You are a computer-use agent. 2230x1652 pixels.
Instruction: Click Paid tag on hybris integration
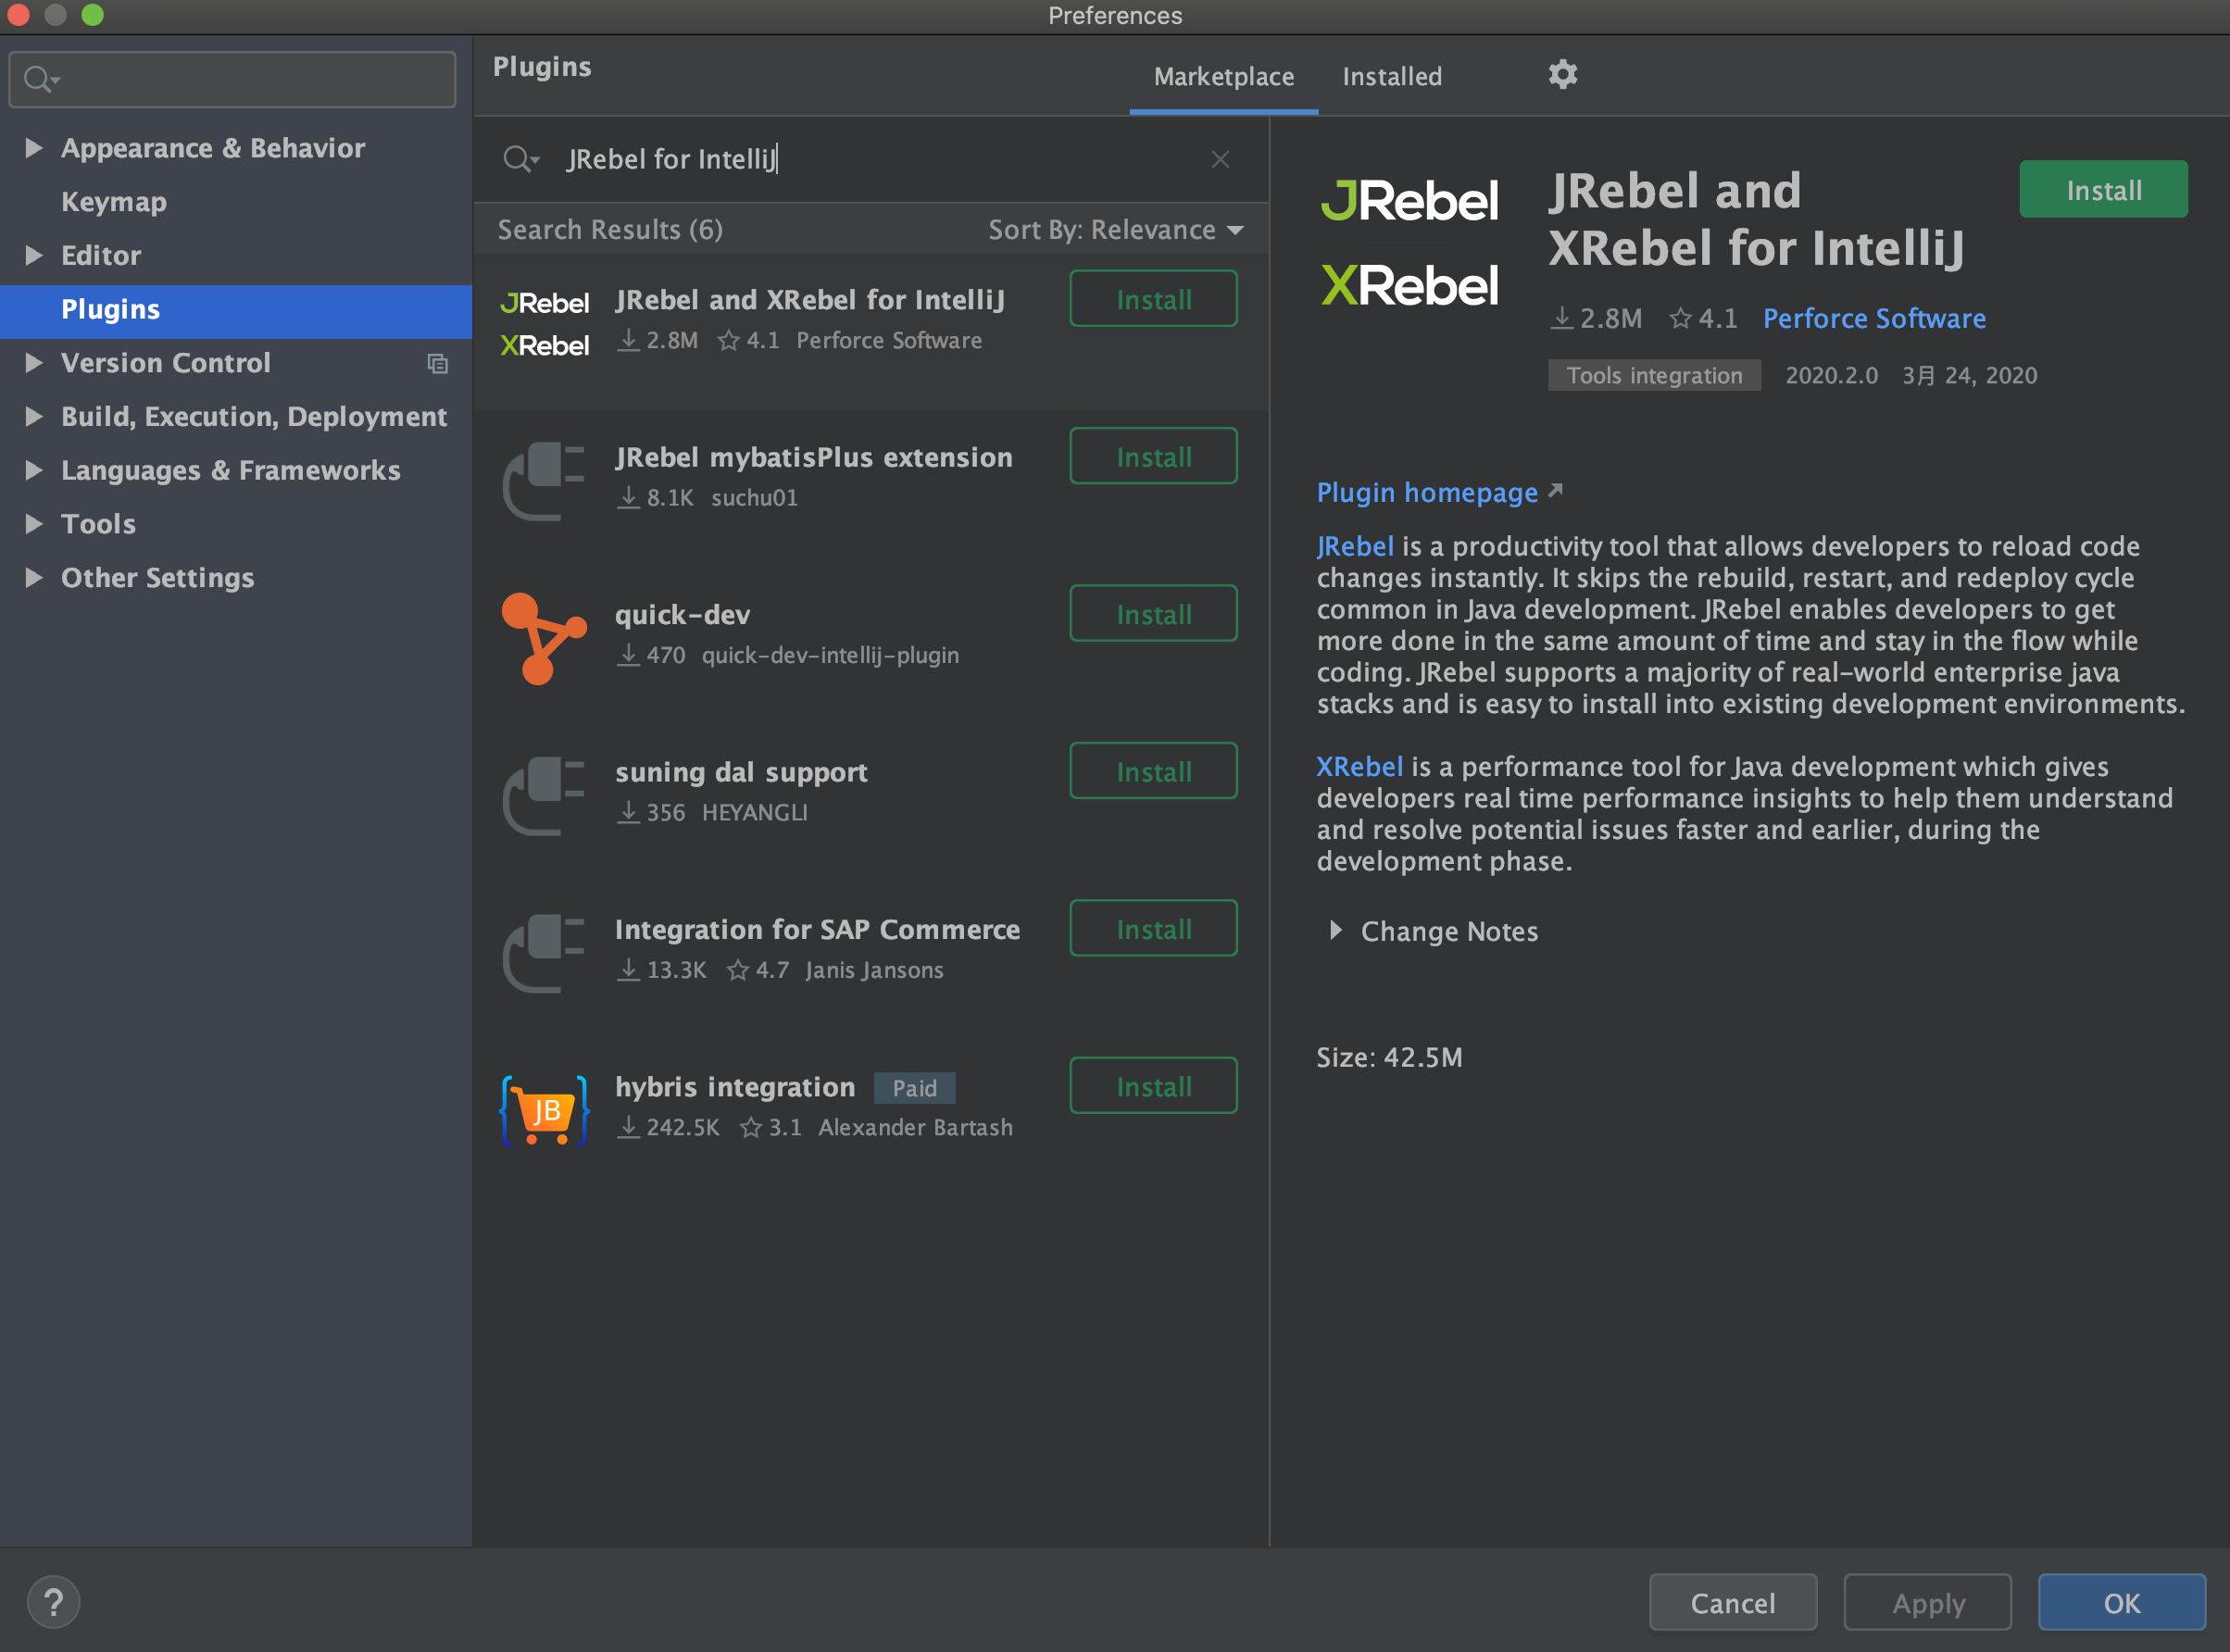[914, 1088]
